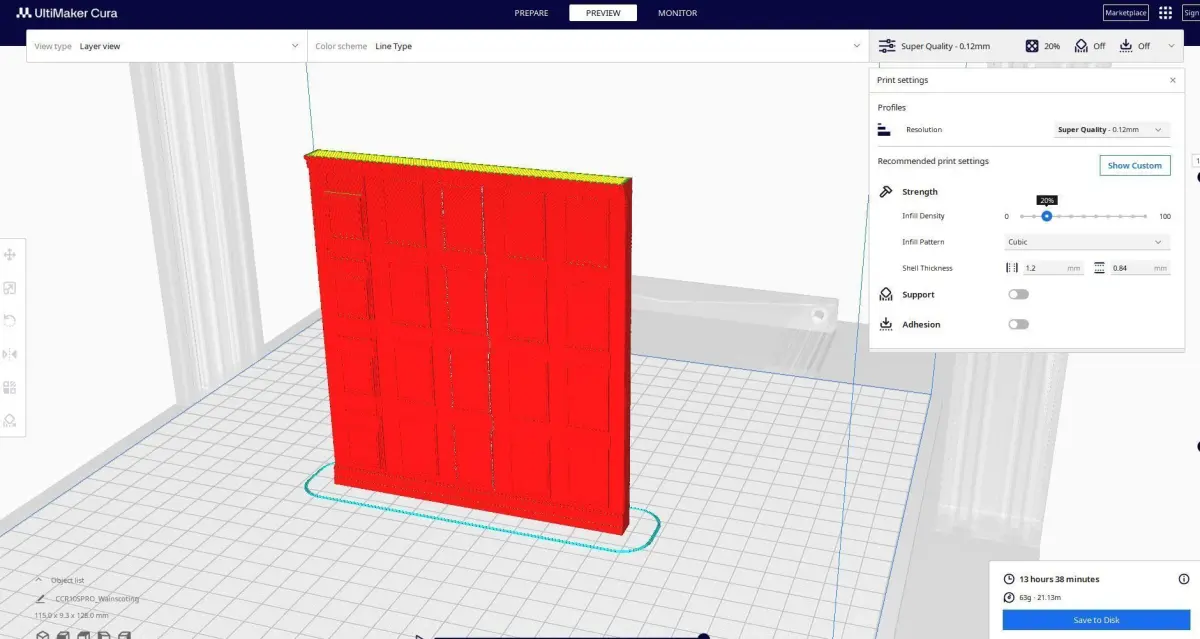1200x639 pixels.
Task: Click the wall thickness 1.2 field
Action: [1053, 268]
